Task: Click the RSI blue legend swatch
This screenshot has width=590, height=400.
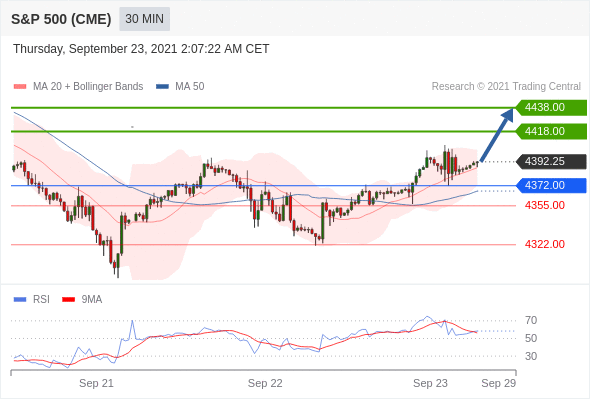Action: 20,300
